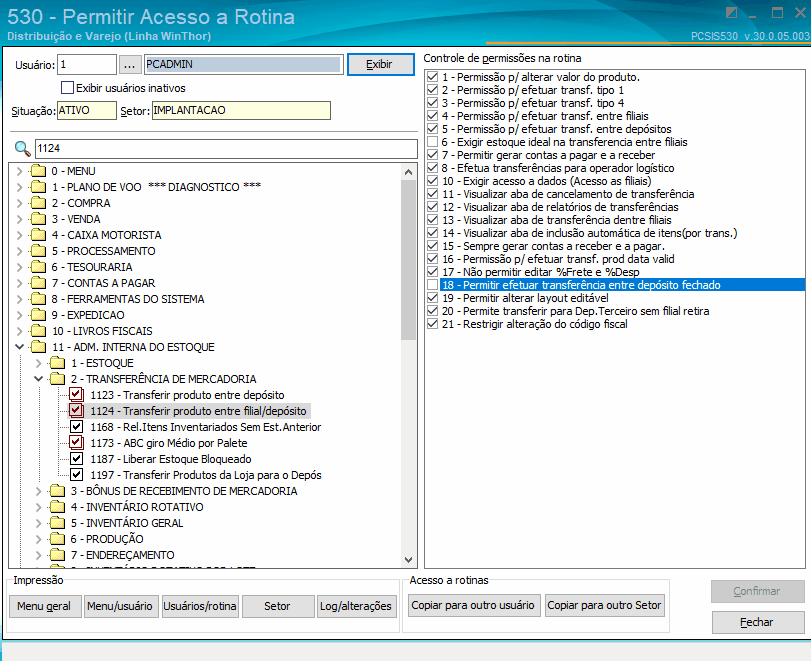The image size is (811, 661).
Task: Toggle checkbox for 1173 ABC giro Médio
Action: point(76,443)
